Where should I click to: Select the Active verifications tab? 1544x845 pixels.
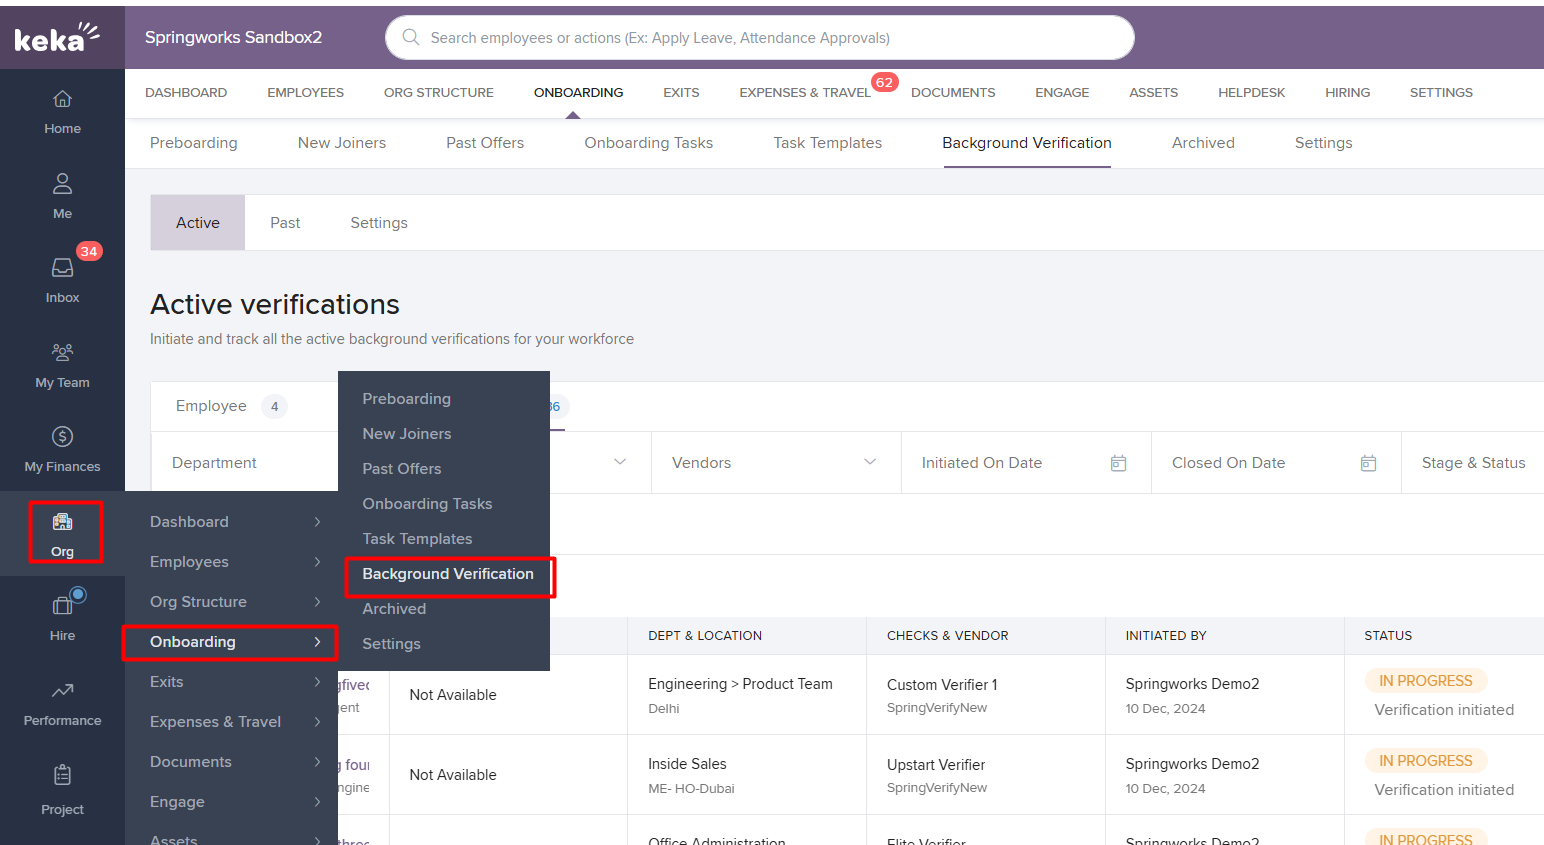[x=198, y=222]
